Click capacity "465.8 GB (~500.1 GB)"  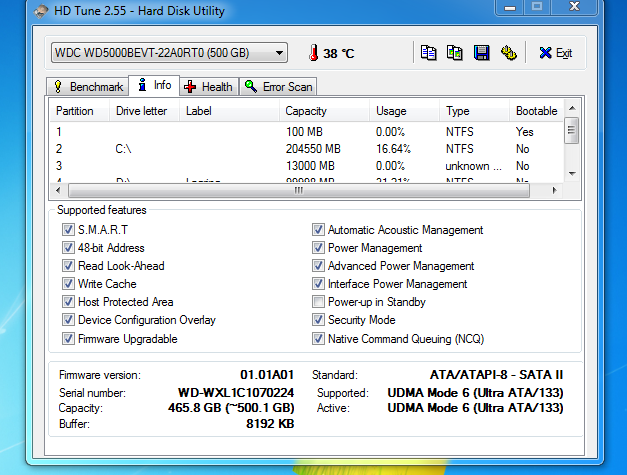pos(231,407)
